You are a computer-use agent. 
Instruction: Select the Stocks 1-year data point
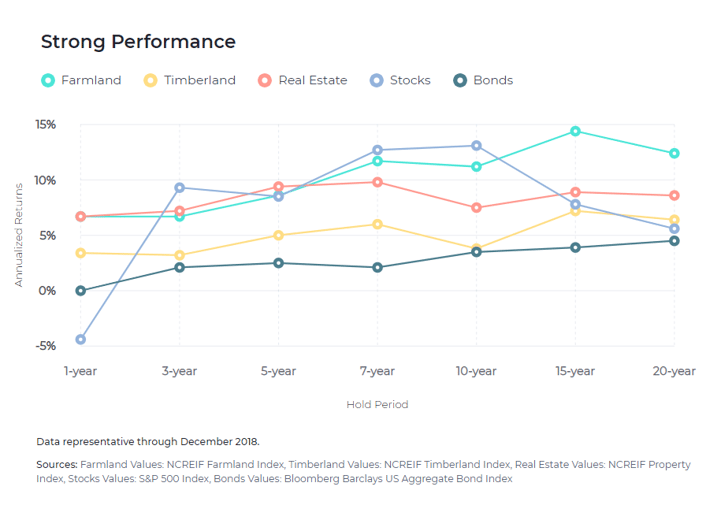(81, 340)
